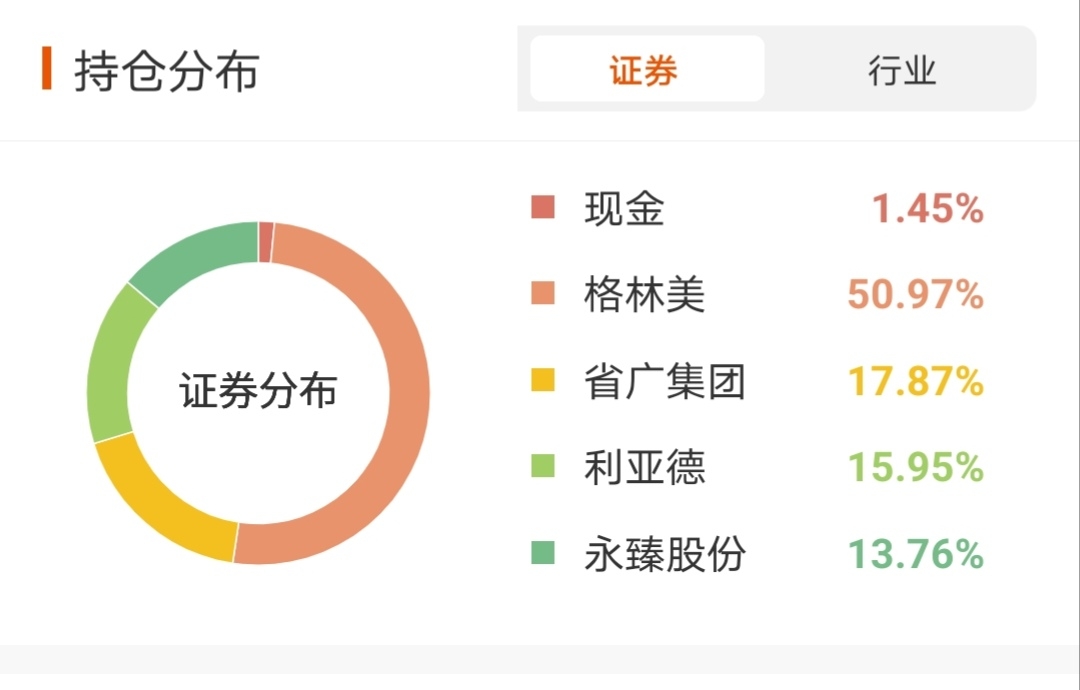Click the 现金 red legend swatch
Screen dimensions: 1080x690
(x=543, y=208)
